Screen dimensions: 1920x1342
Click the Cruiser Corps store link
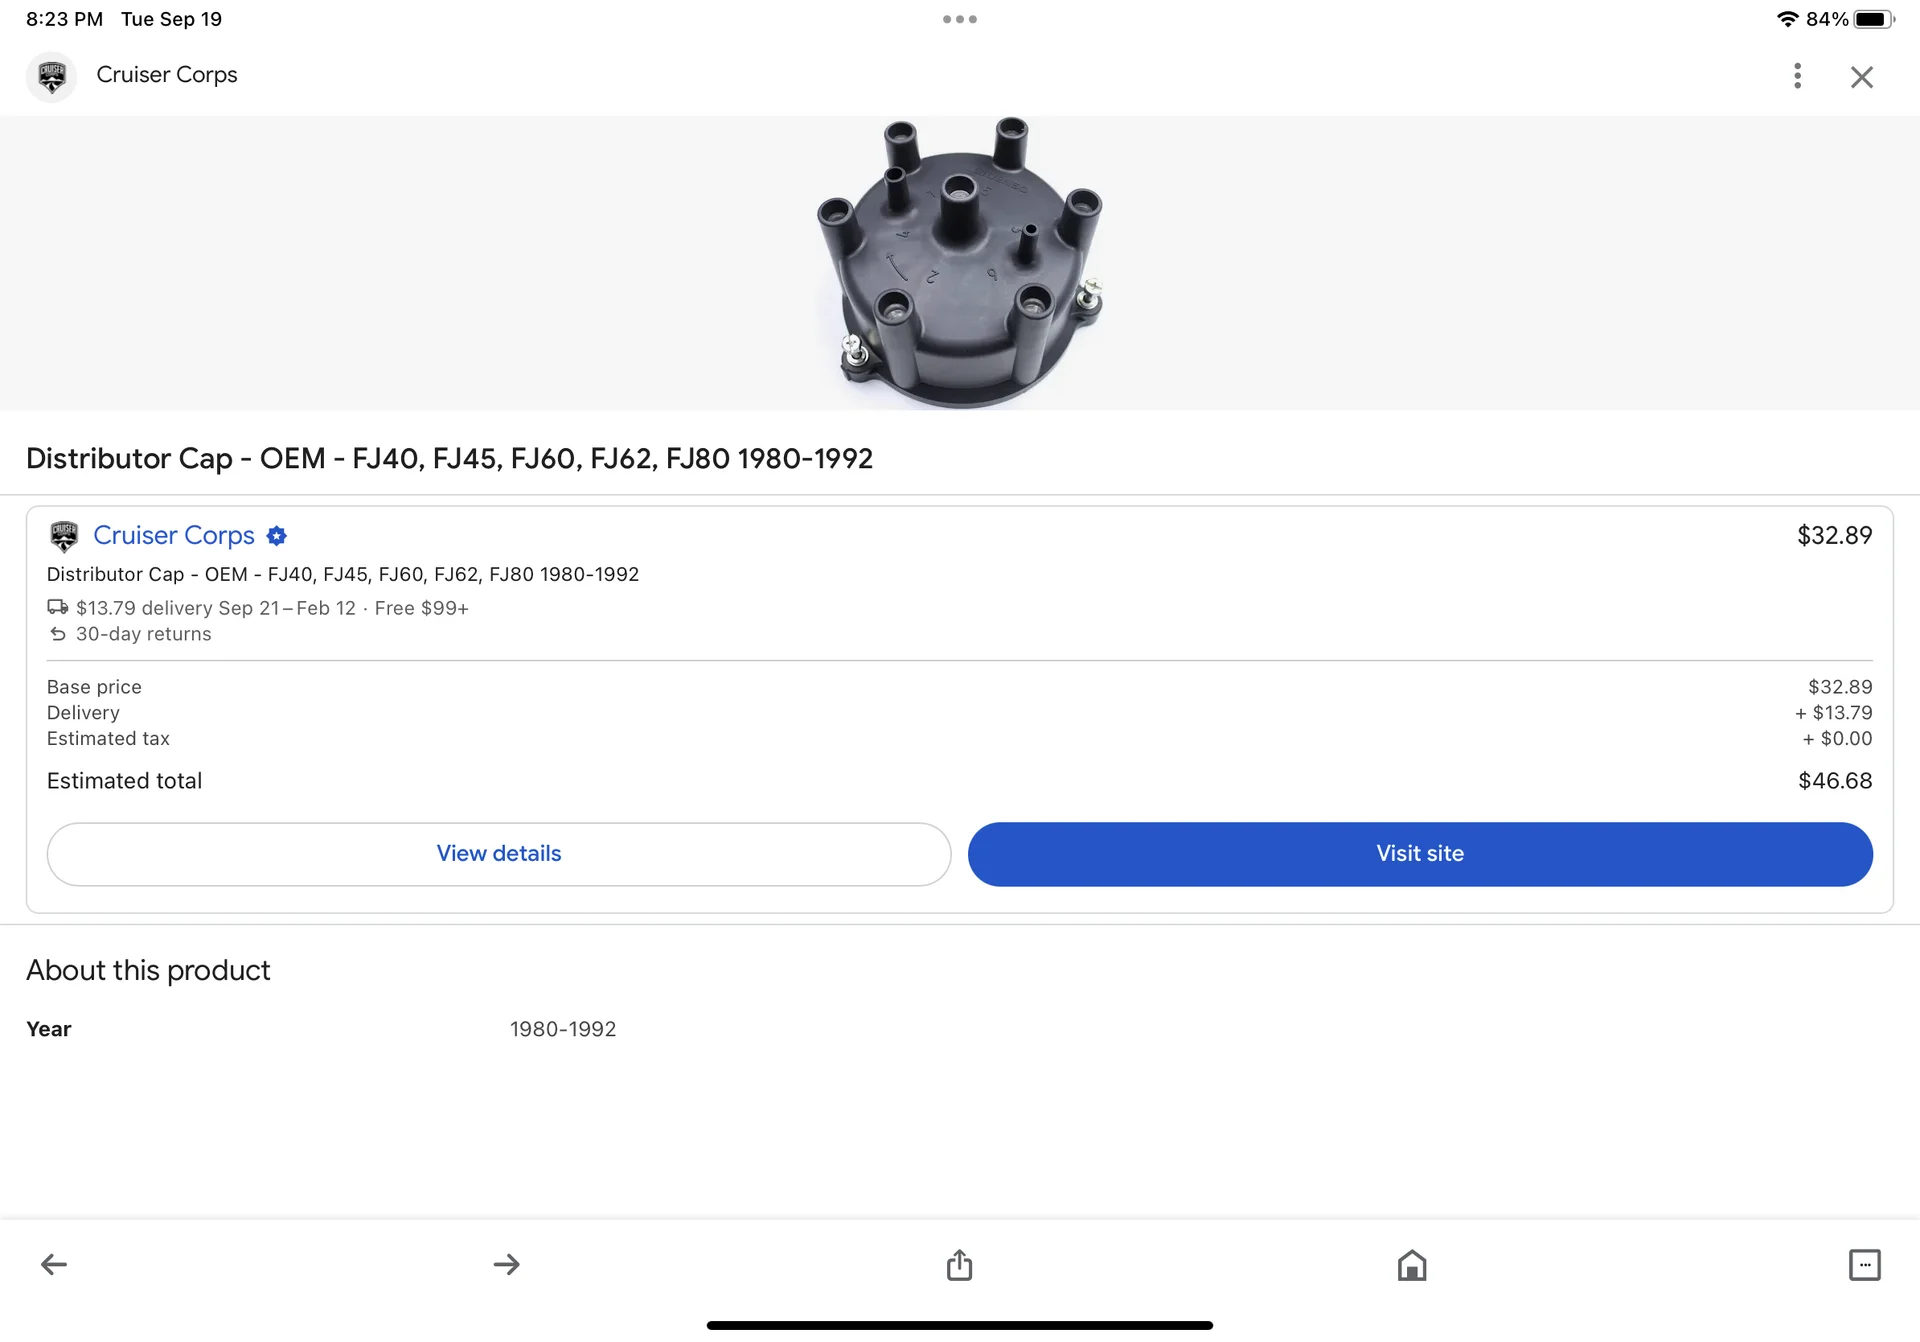(x=174, y=536)
